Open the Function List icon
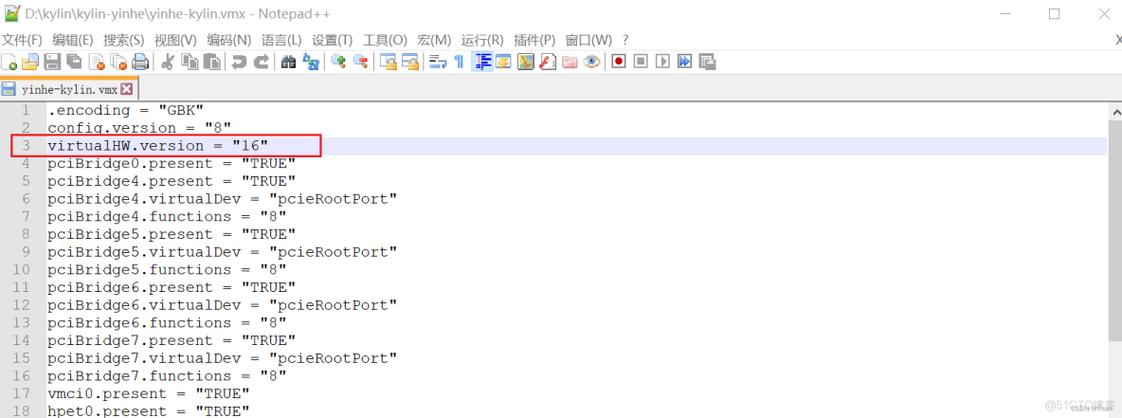Screen dimensions: 1122x418 coord(547,62)
